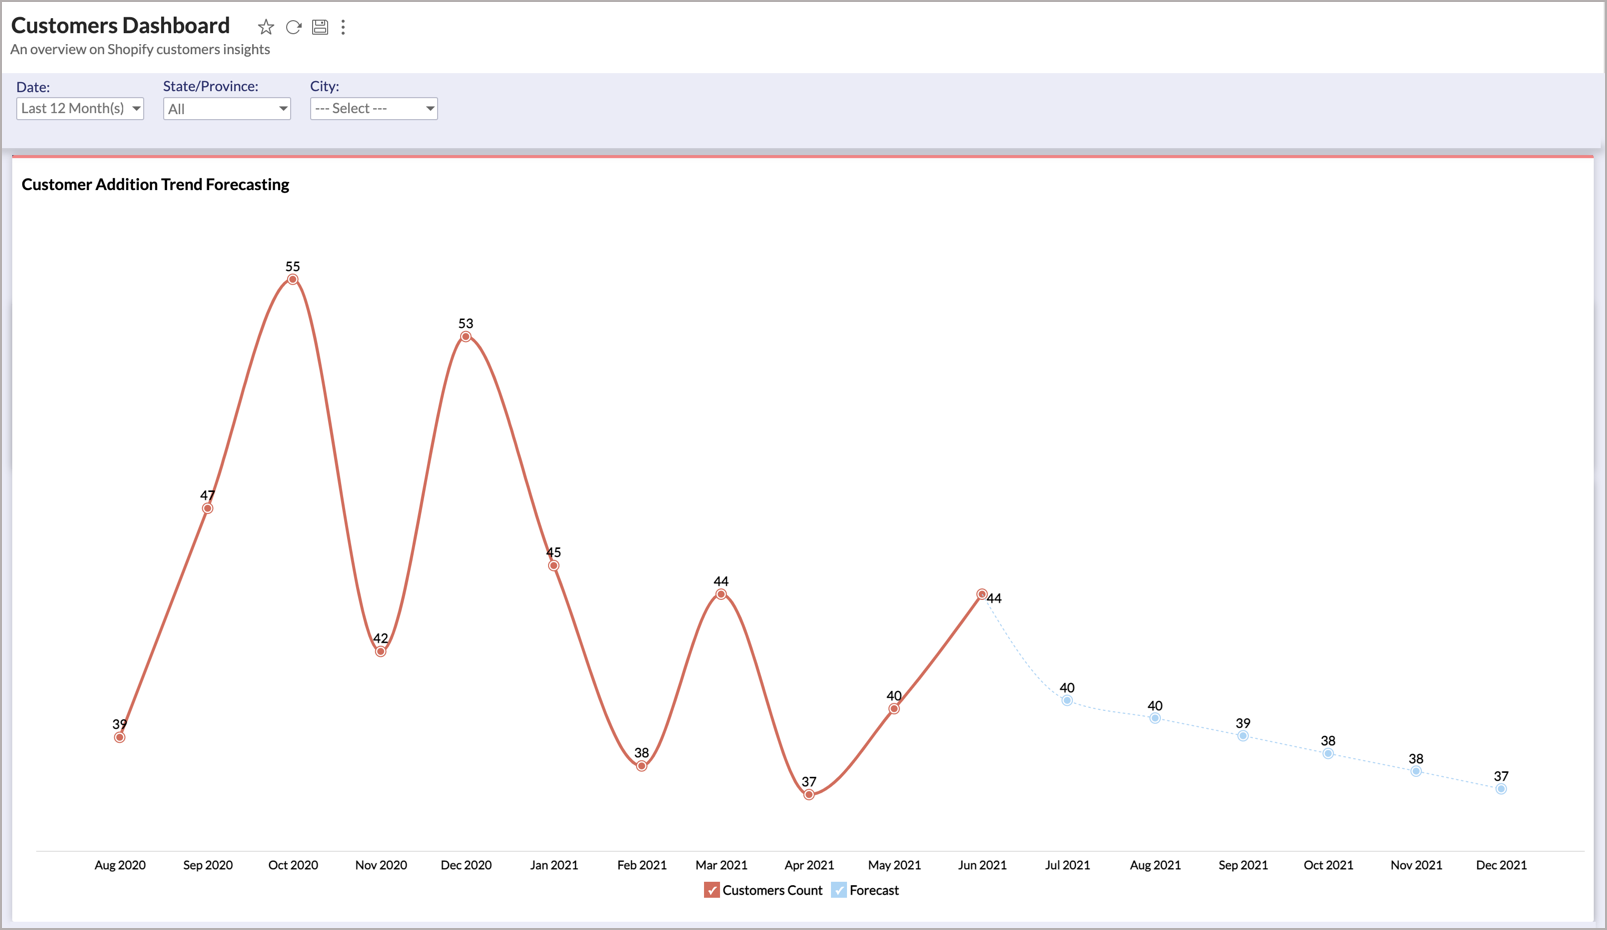Viewport: 1607px width, 930px height.
Task: Open the three-dot more options menu
Action: [343, 27]
